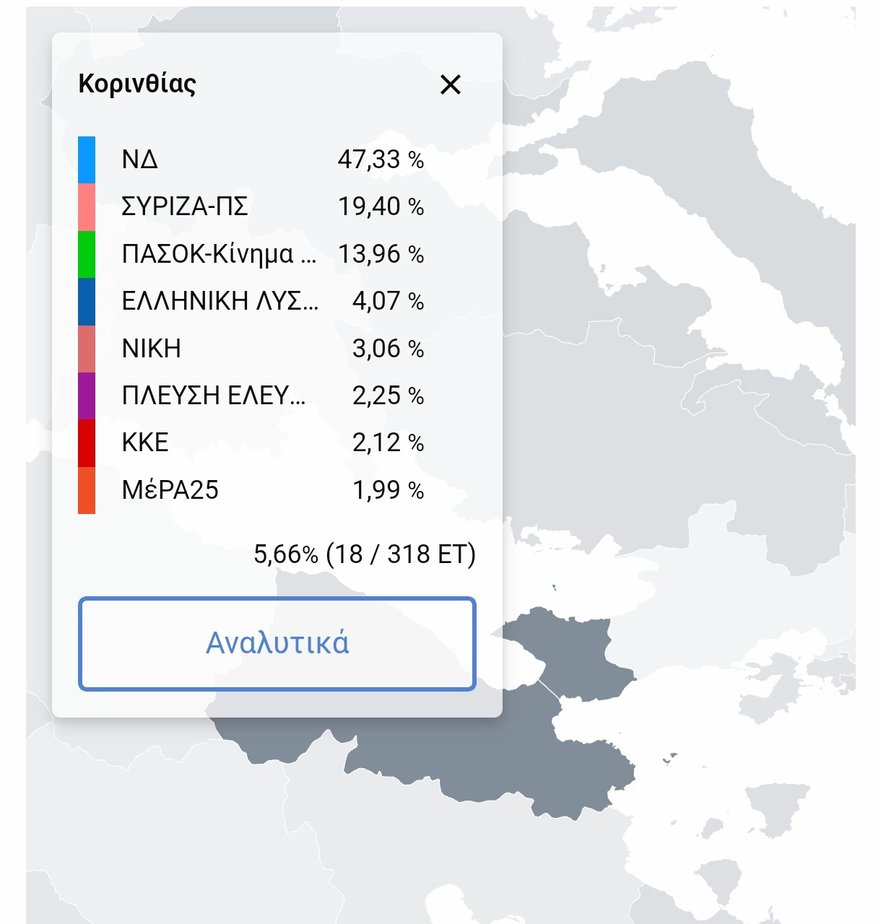Image resolution: width=881 pixels, height=924 pixels.
Task: Click the red ΚΚΕ color bar
Action: pos(87,443)
